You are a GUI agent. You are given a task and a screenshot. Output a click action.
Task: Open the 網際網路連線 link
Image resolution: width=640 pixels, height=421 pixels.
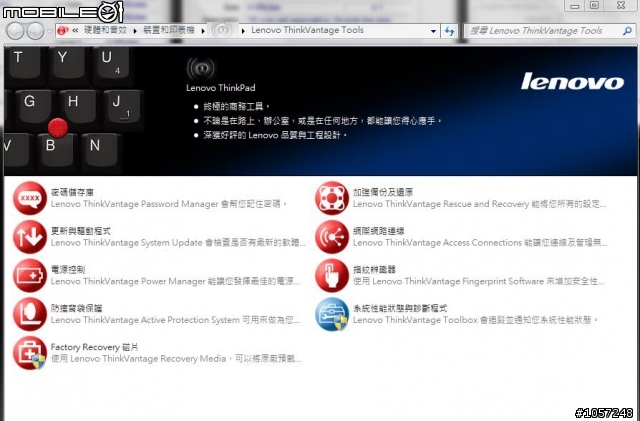pos(379,231)
